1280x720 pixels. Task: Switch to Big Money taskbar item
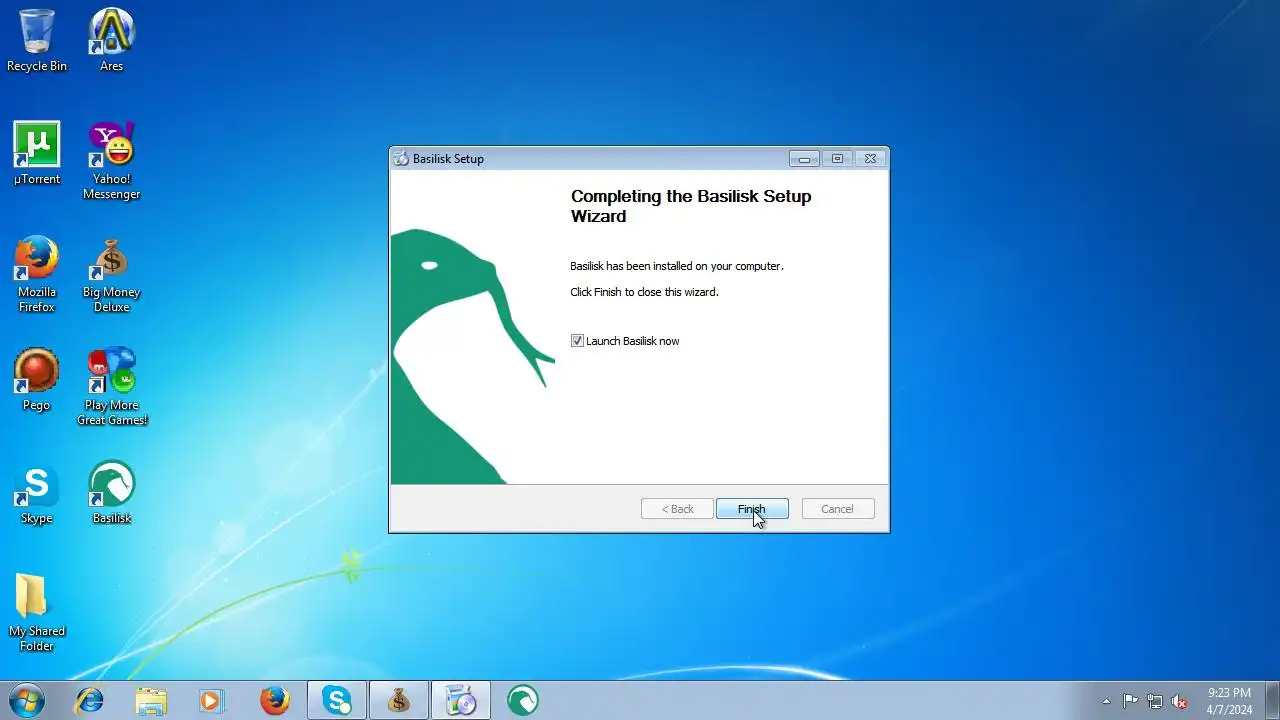tap(399, 701)
